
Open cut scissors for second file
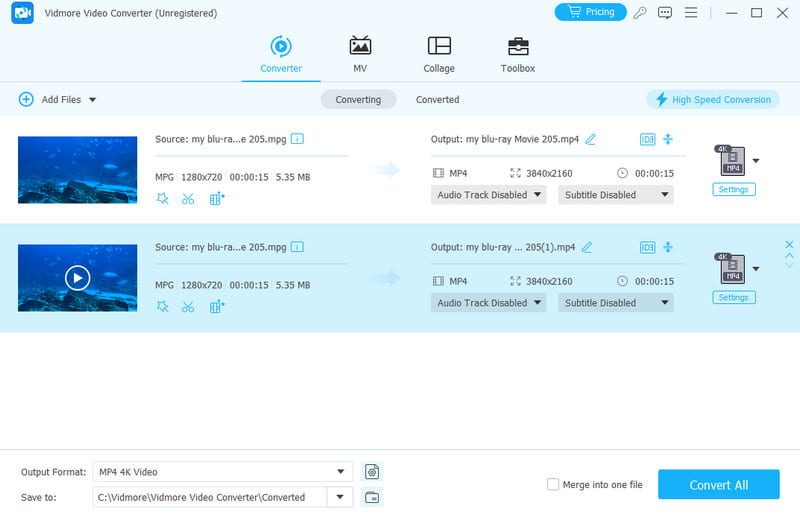pyautogui.click(x=188, y=307)
